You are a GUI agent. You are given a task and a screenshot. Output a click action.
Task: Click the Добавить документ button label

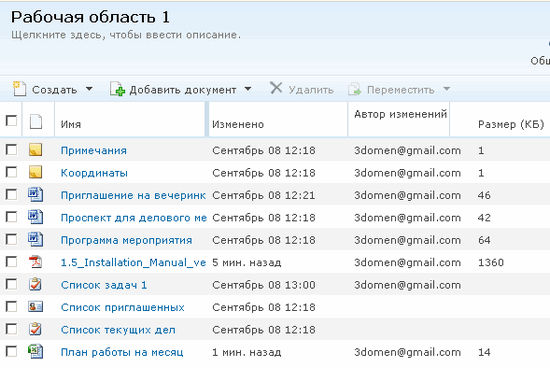[x=183, y=90]
